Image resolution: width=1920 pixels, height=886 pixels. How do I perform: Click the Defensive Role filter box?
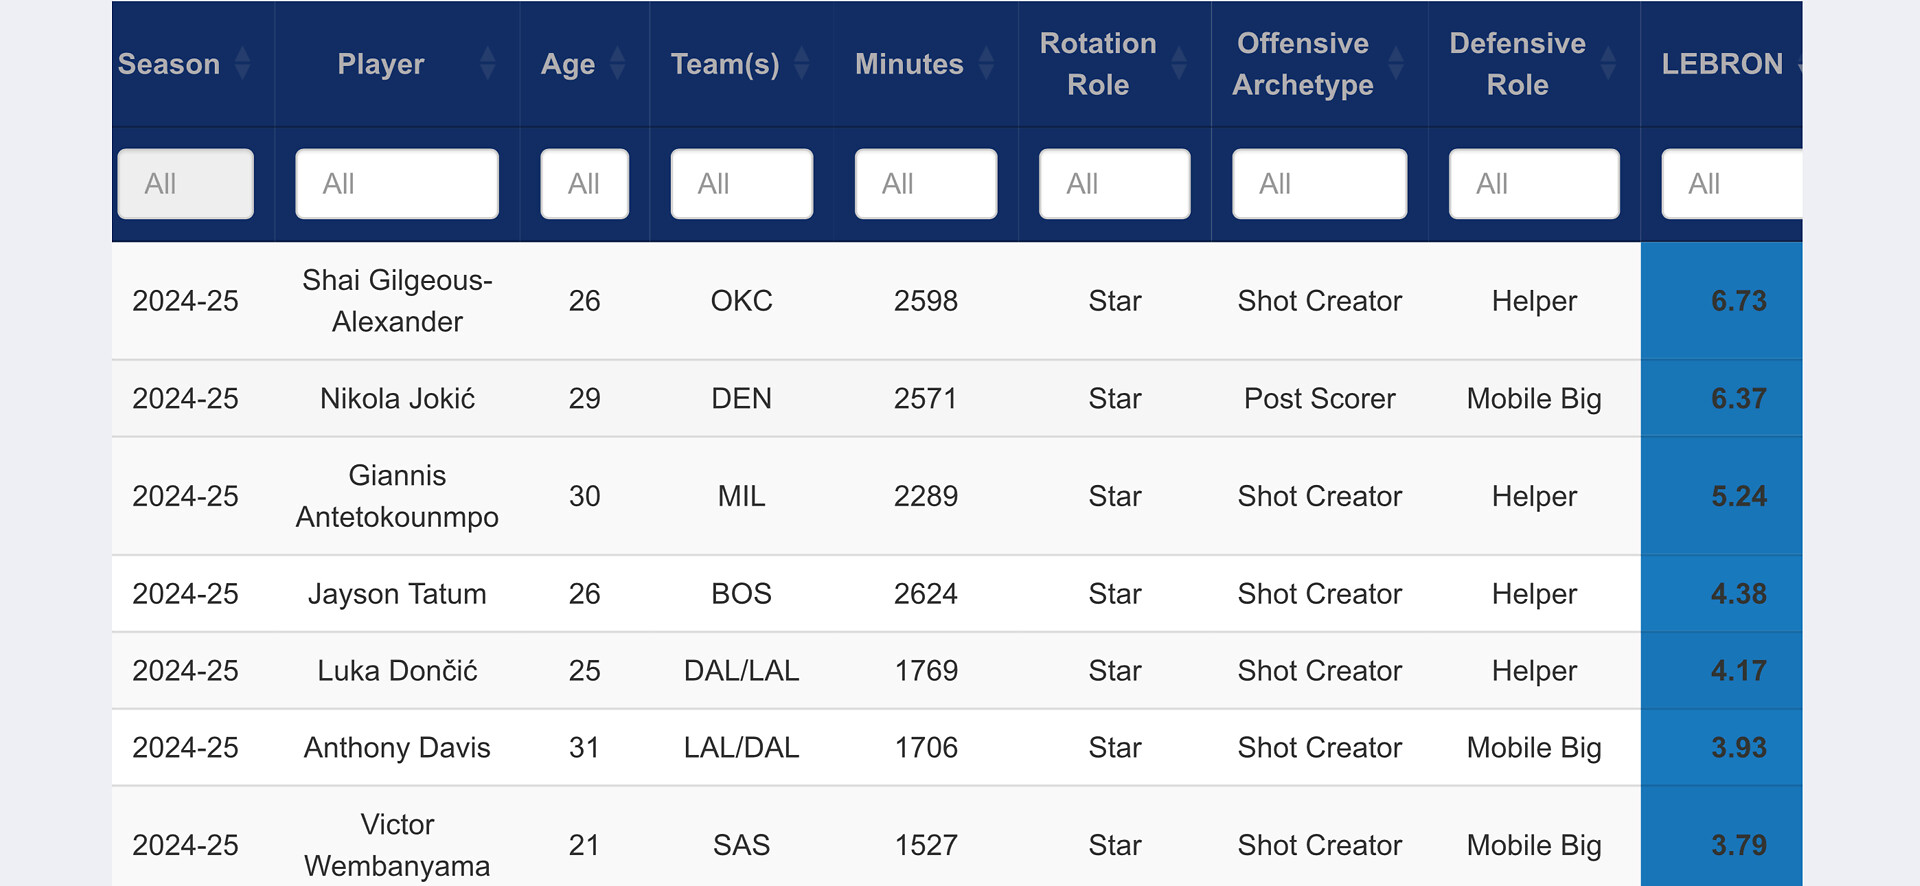coord(1534,184)
